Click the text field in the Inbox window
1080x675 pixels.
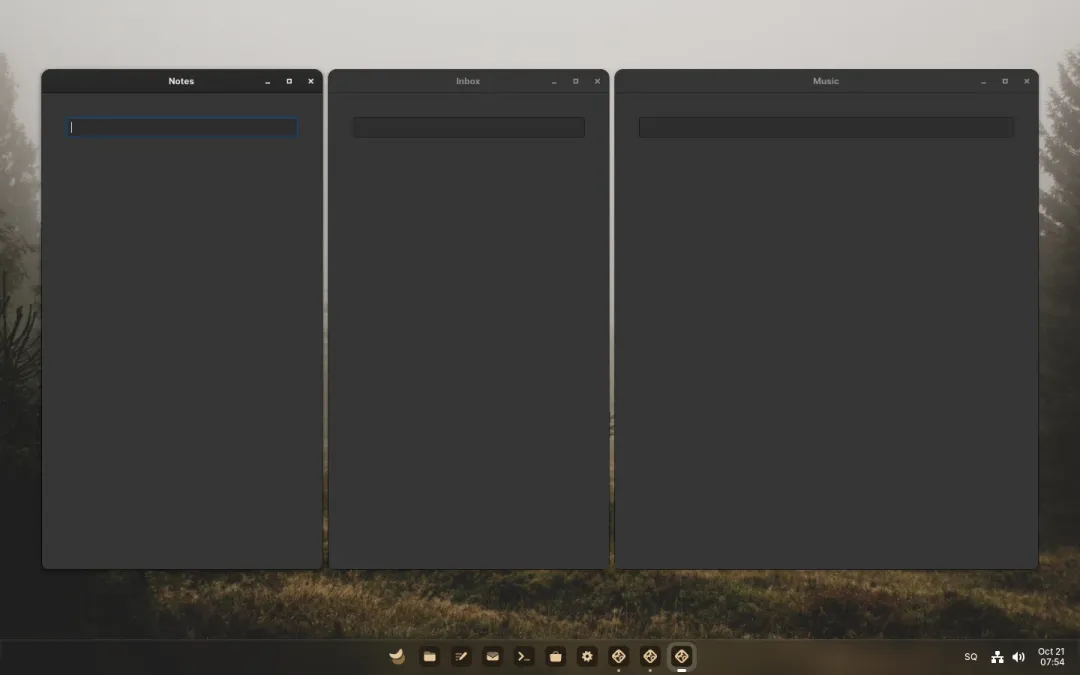[469, 127]
